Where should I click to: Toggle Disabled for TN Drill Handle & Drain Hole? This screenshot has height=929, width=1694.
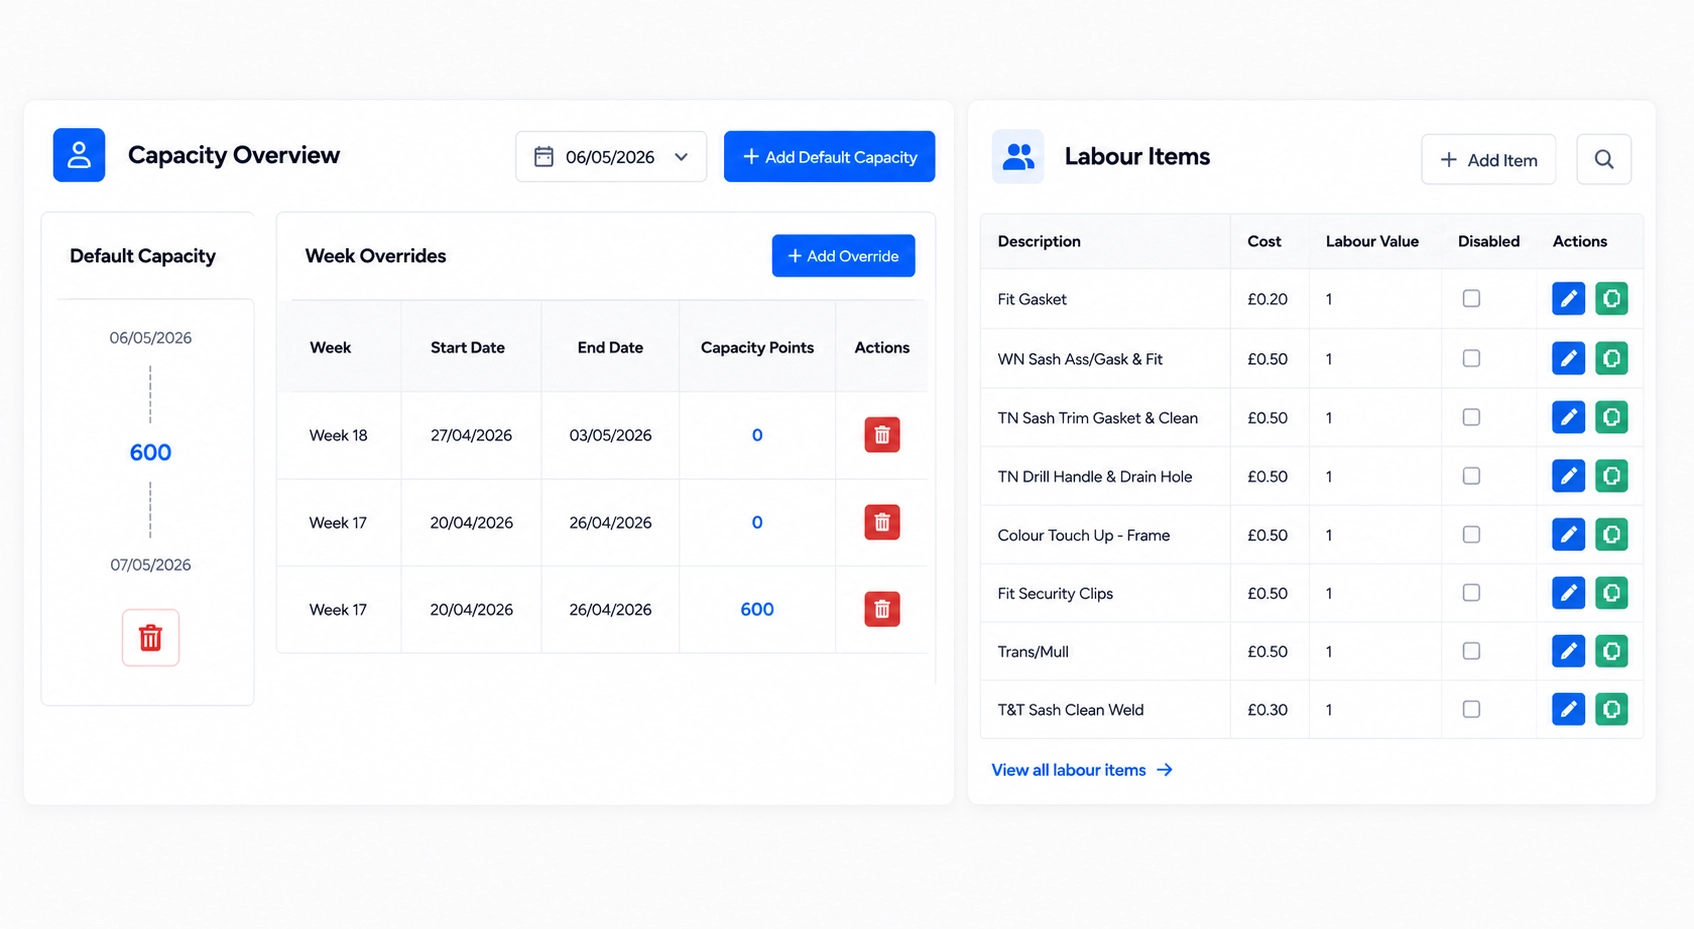point(1471,476)
